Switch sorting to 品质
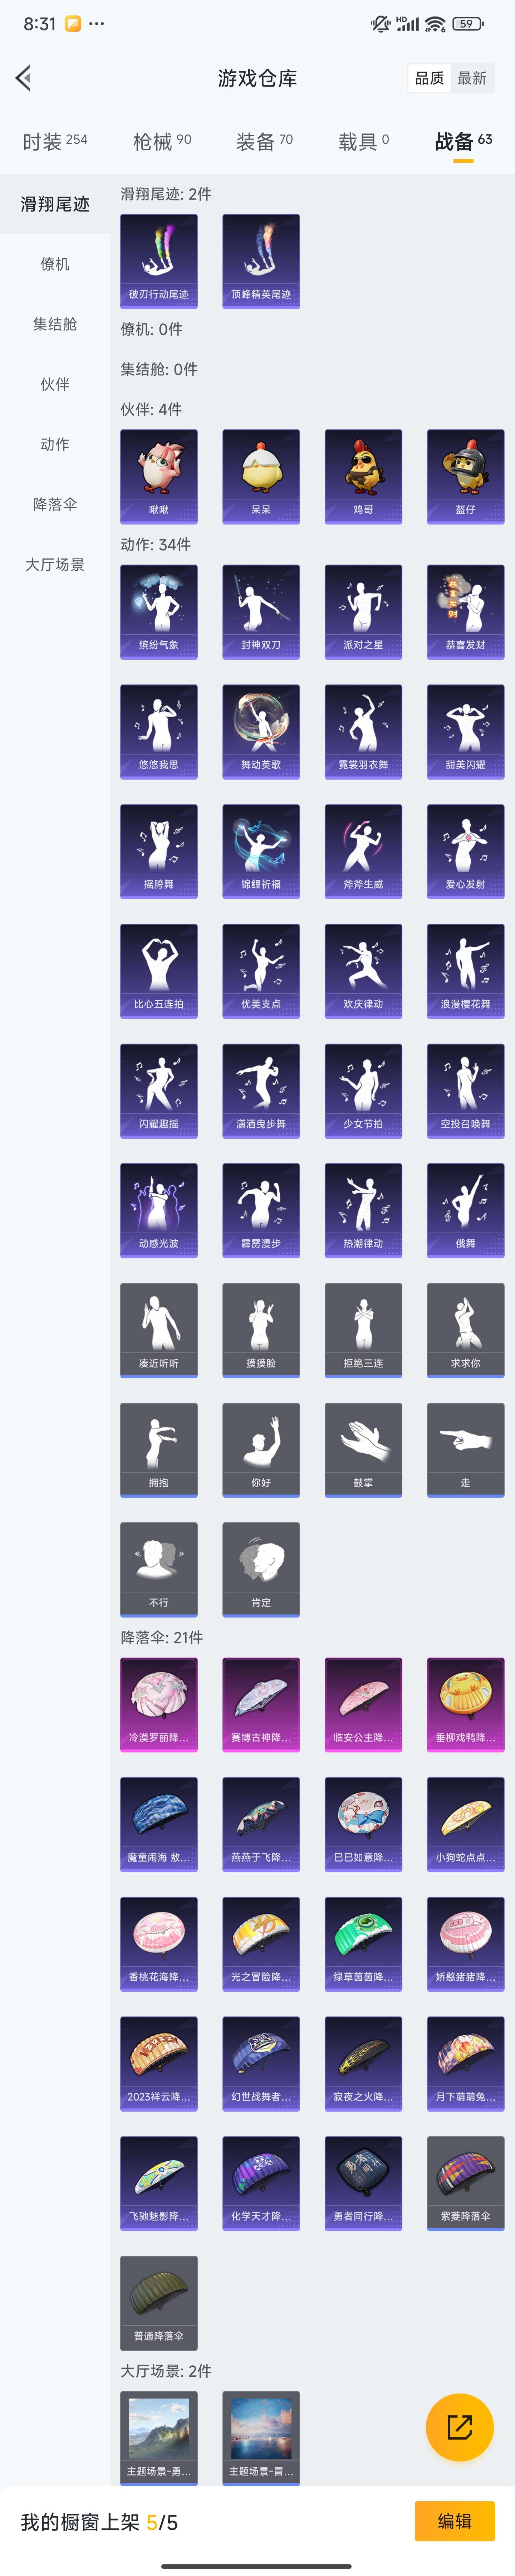The width and height of the screenshot is (515, 2576). pos(430,78)
